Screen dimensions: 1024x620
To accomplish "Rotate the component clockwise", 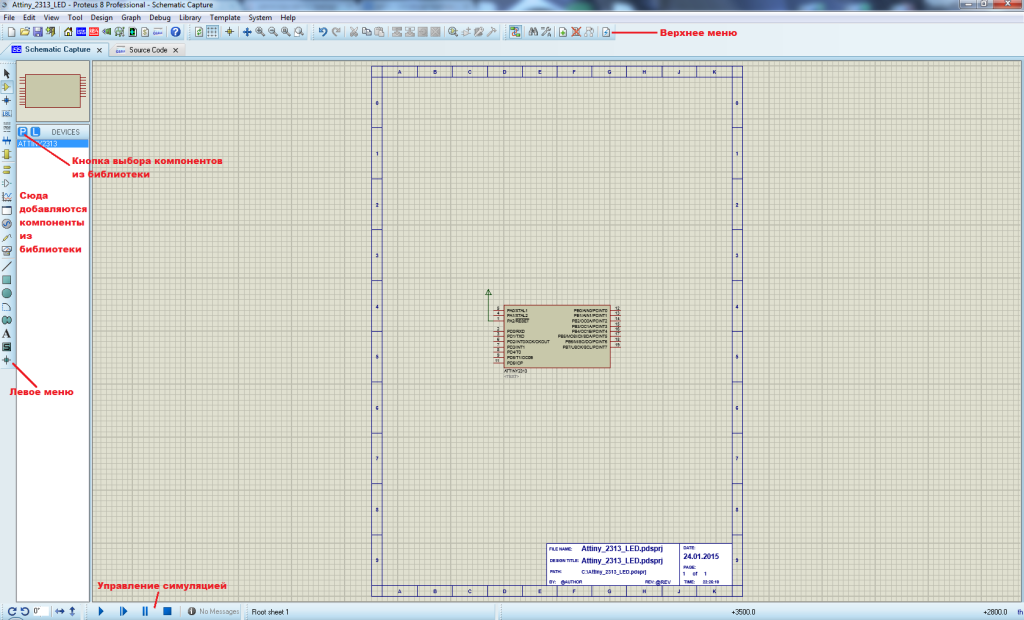I will tap(12, 612).
